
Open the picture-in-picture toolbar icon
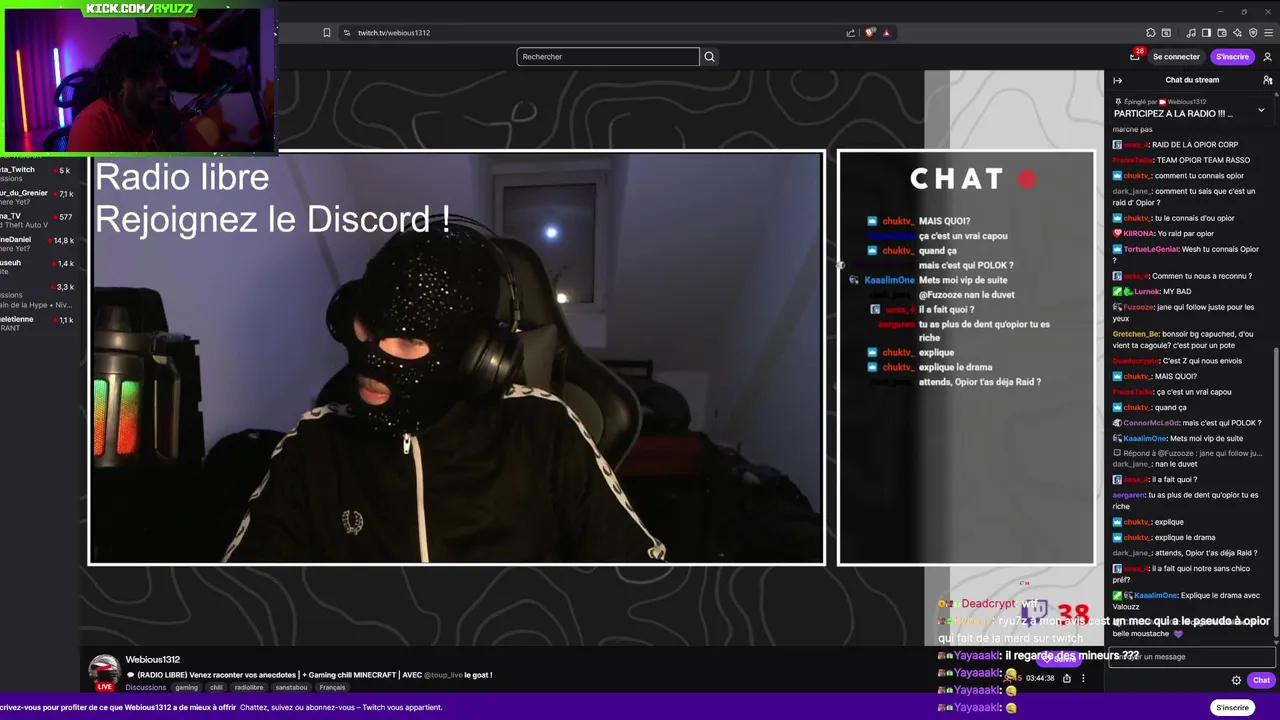pos(1166,33)
